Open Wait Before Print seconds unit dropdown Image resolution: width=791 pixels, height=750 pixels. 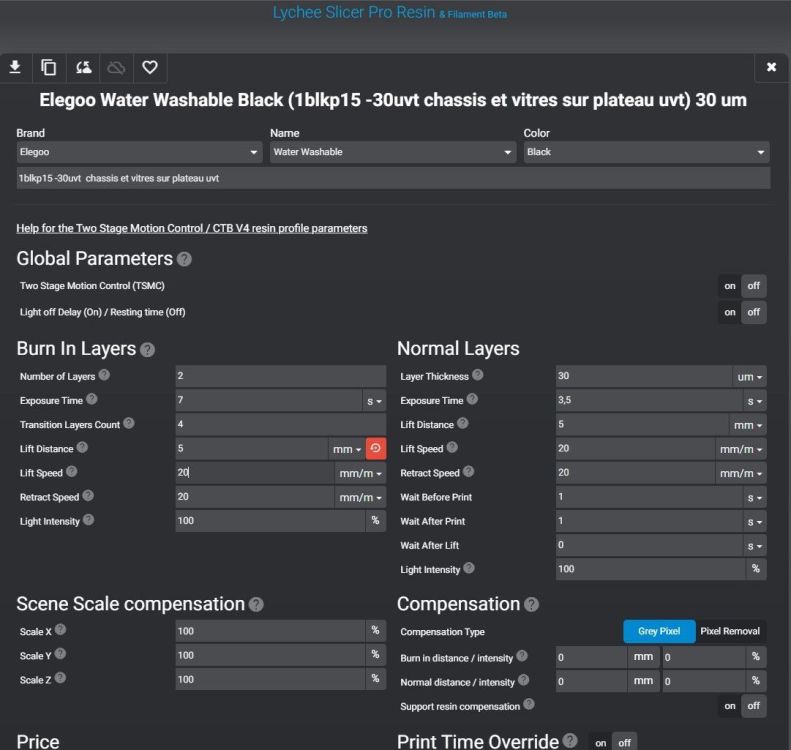click(x=755, y=498)
